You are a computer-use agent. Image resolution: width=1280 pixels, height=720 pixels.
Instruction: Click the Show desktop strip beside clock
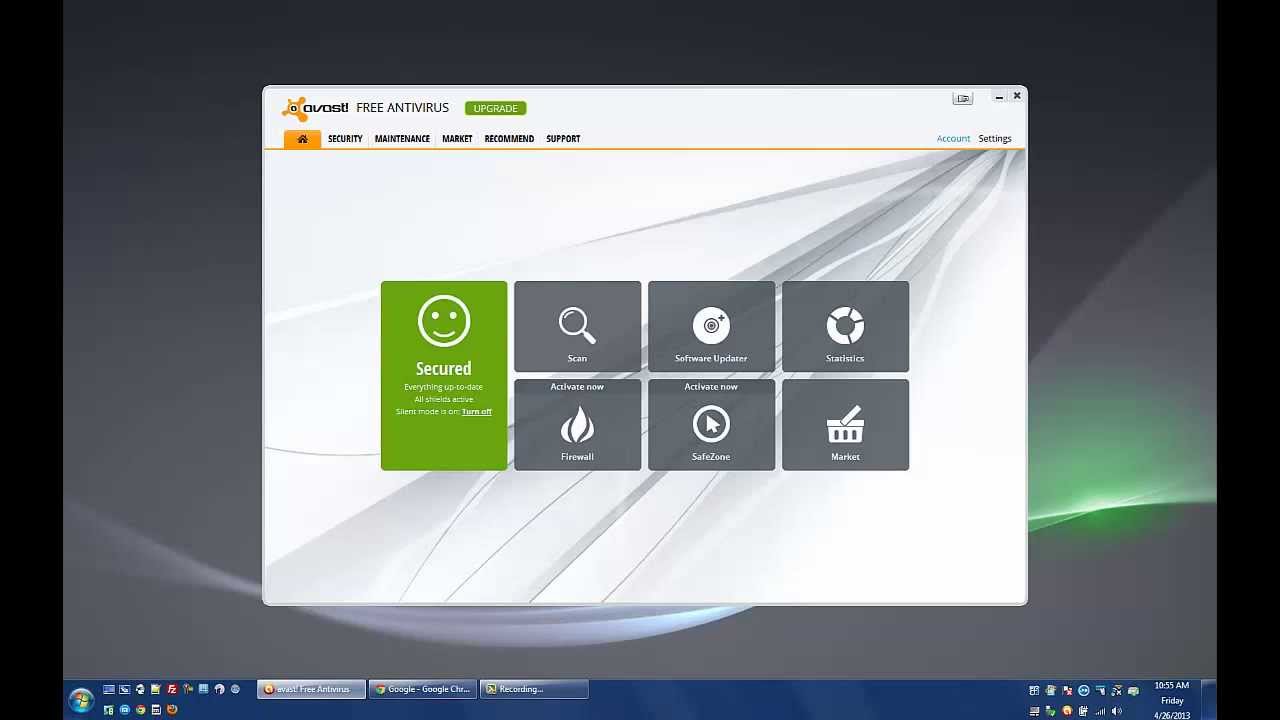(1208, 700)
